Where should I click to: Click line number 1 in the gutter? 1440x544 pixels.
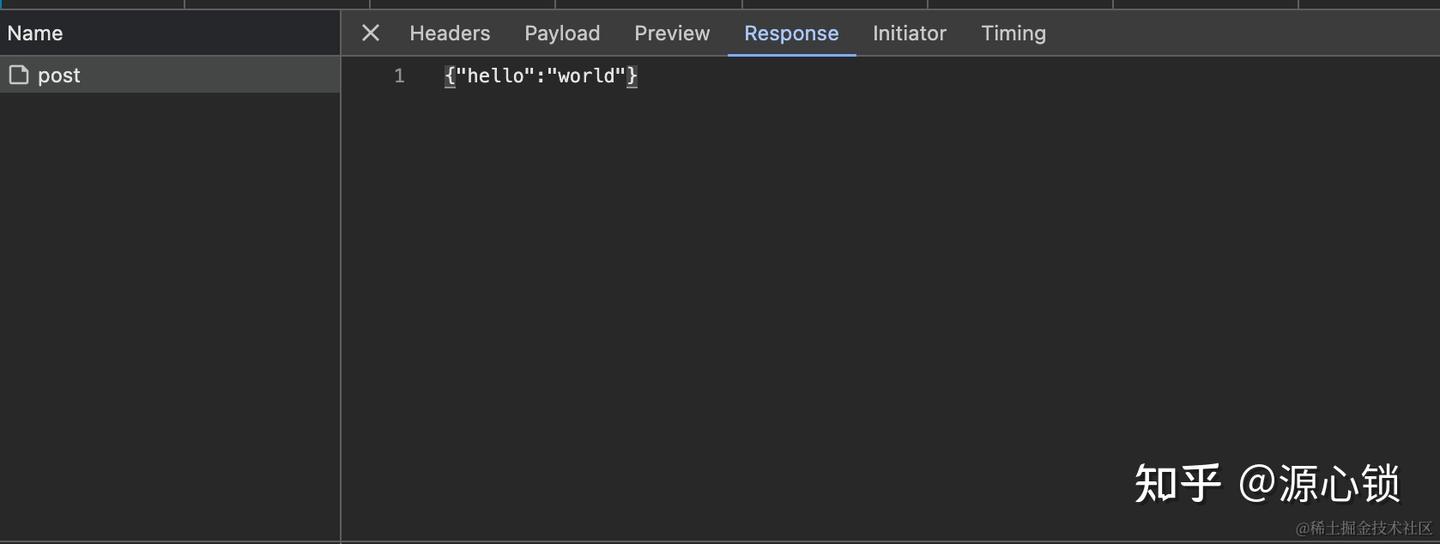click(399, 76)
